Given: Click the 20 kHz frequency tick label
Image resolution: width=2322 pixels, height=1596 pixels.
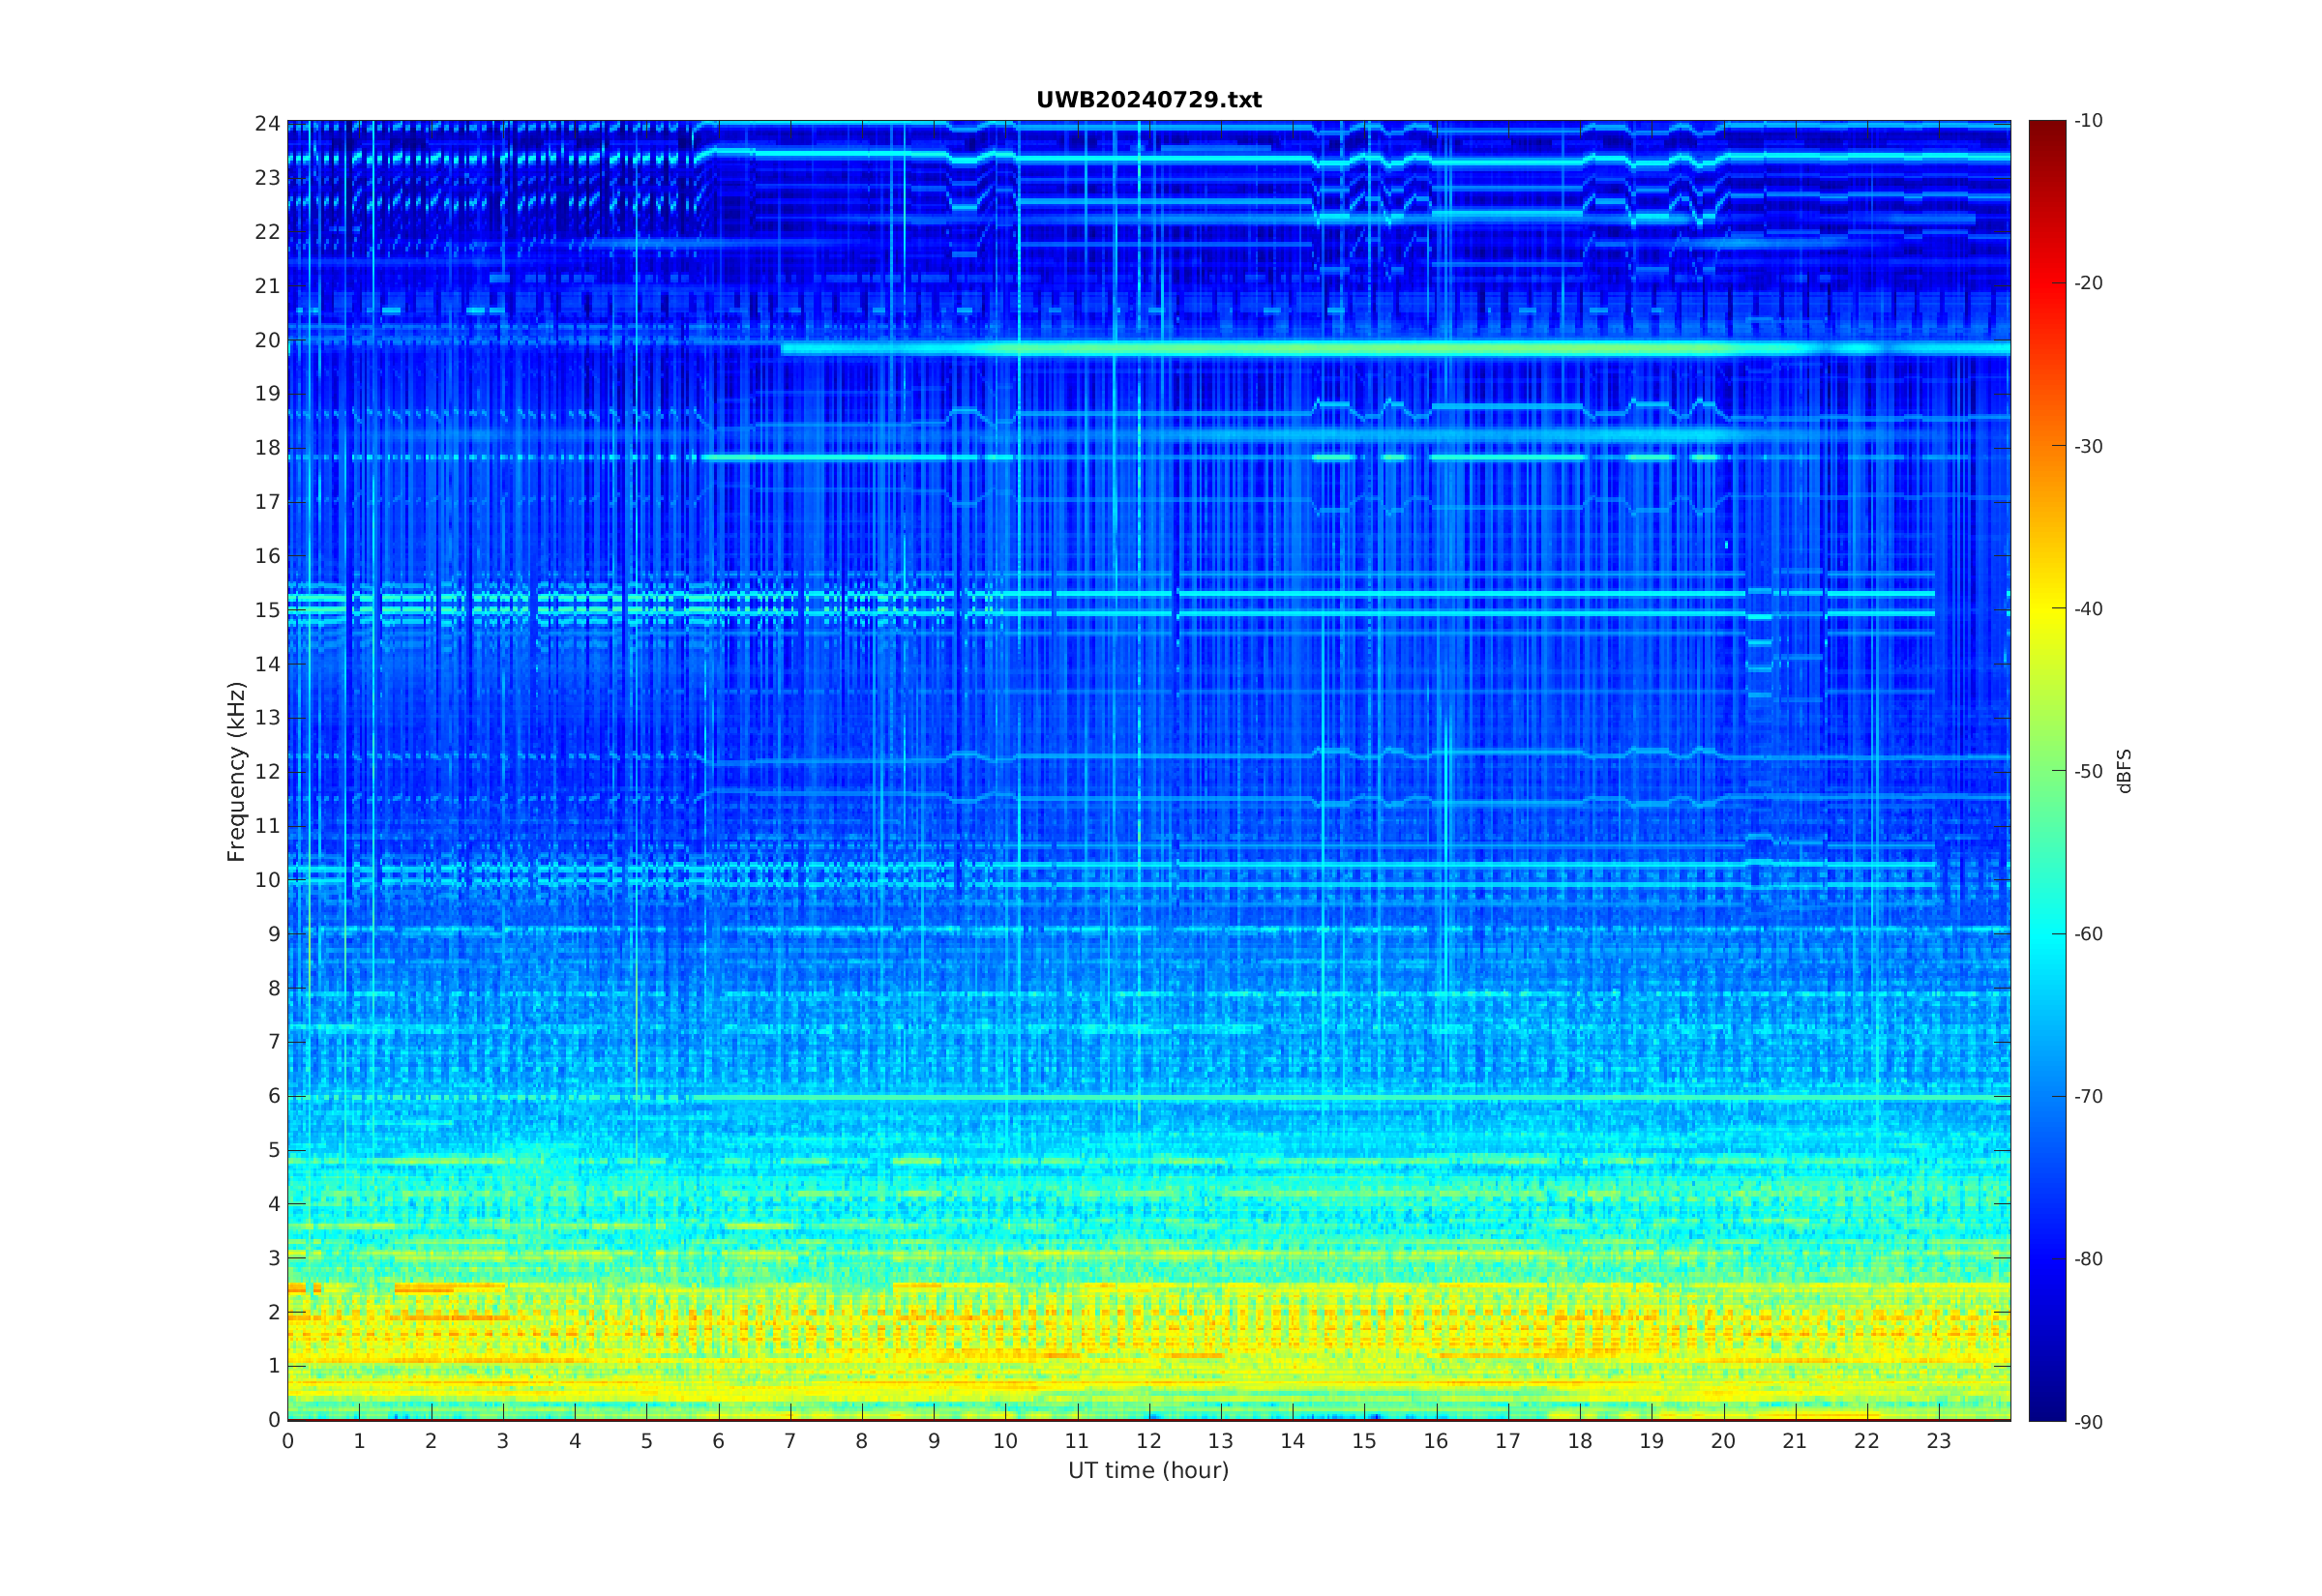Looking at the screenshot, I should tap(267, 340).
